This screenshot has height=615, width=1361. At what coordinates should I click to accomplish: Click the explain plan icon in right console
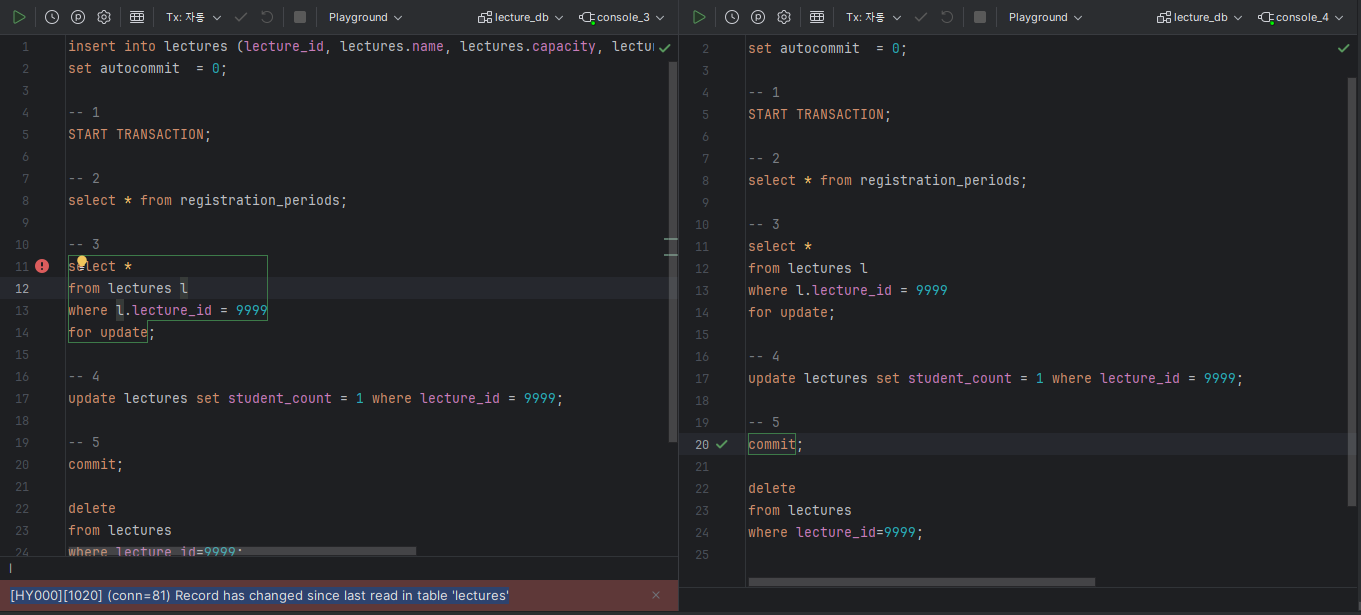pos(758,17)
